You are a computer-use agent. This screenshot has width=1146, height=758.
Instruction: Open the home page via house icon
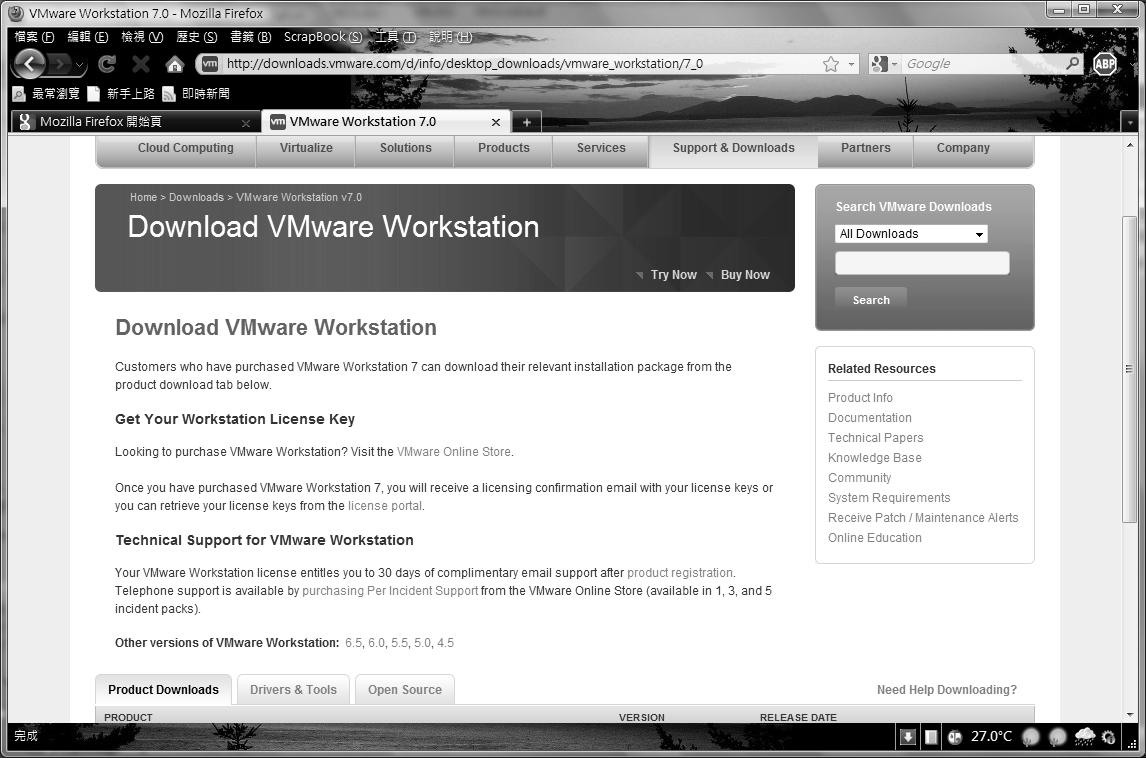(175, 64)
